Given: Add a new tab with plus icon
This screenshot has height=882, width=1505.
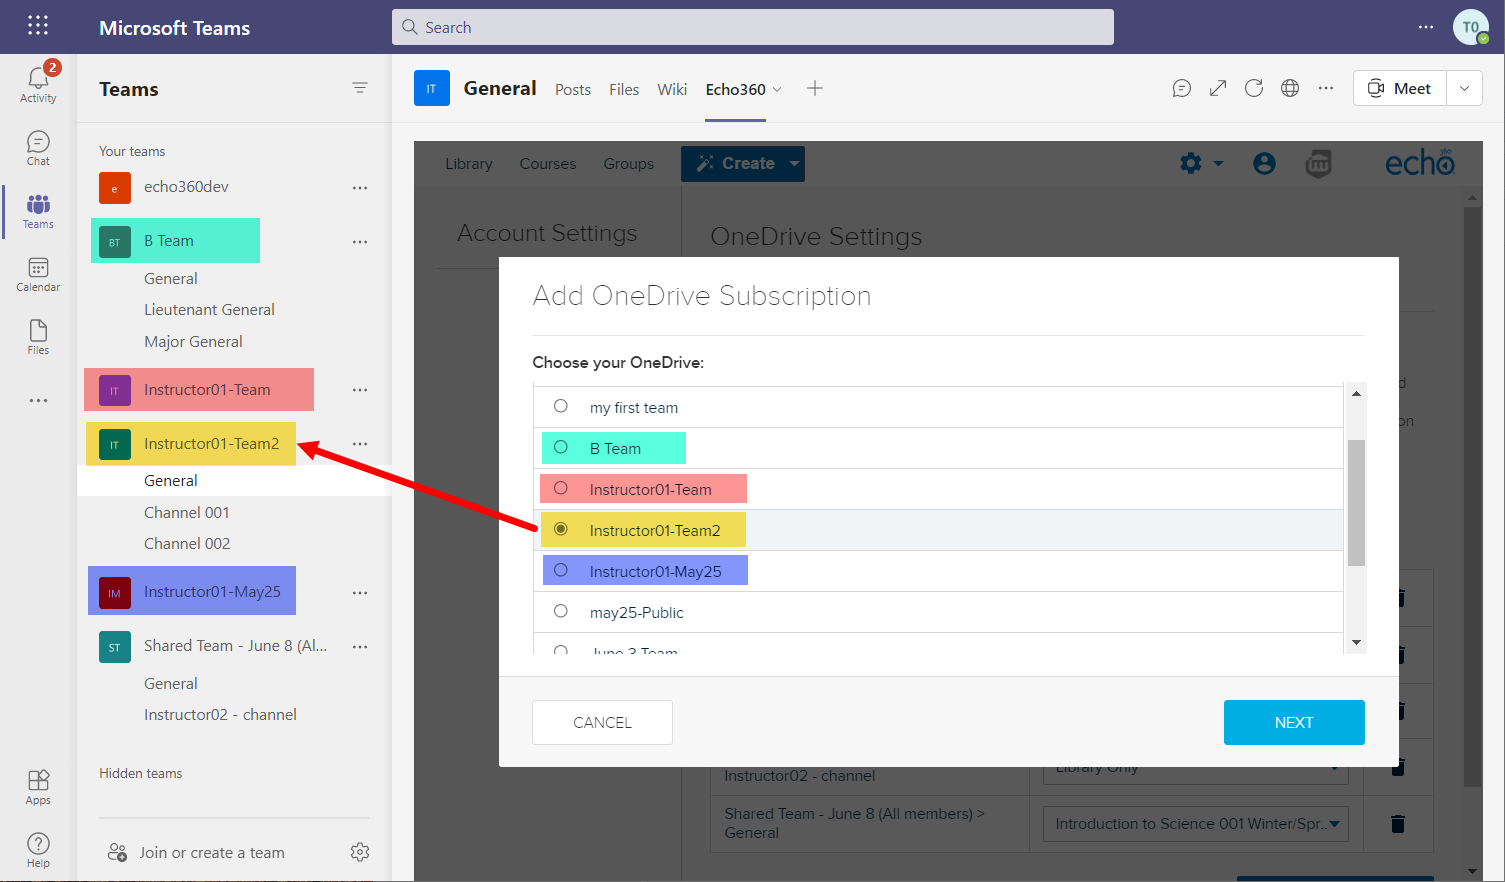Looking at the screenshot, I should pyautogui.click(x=815, y=88).
